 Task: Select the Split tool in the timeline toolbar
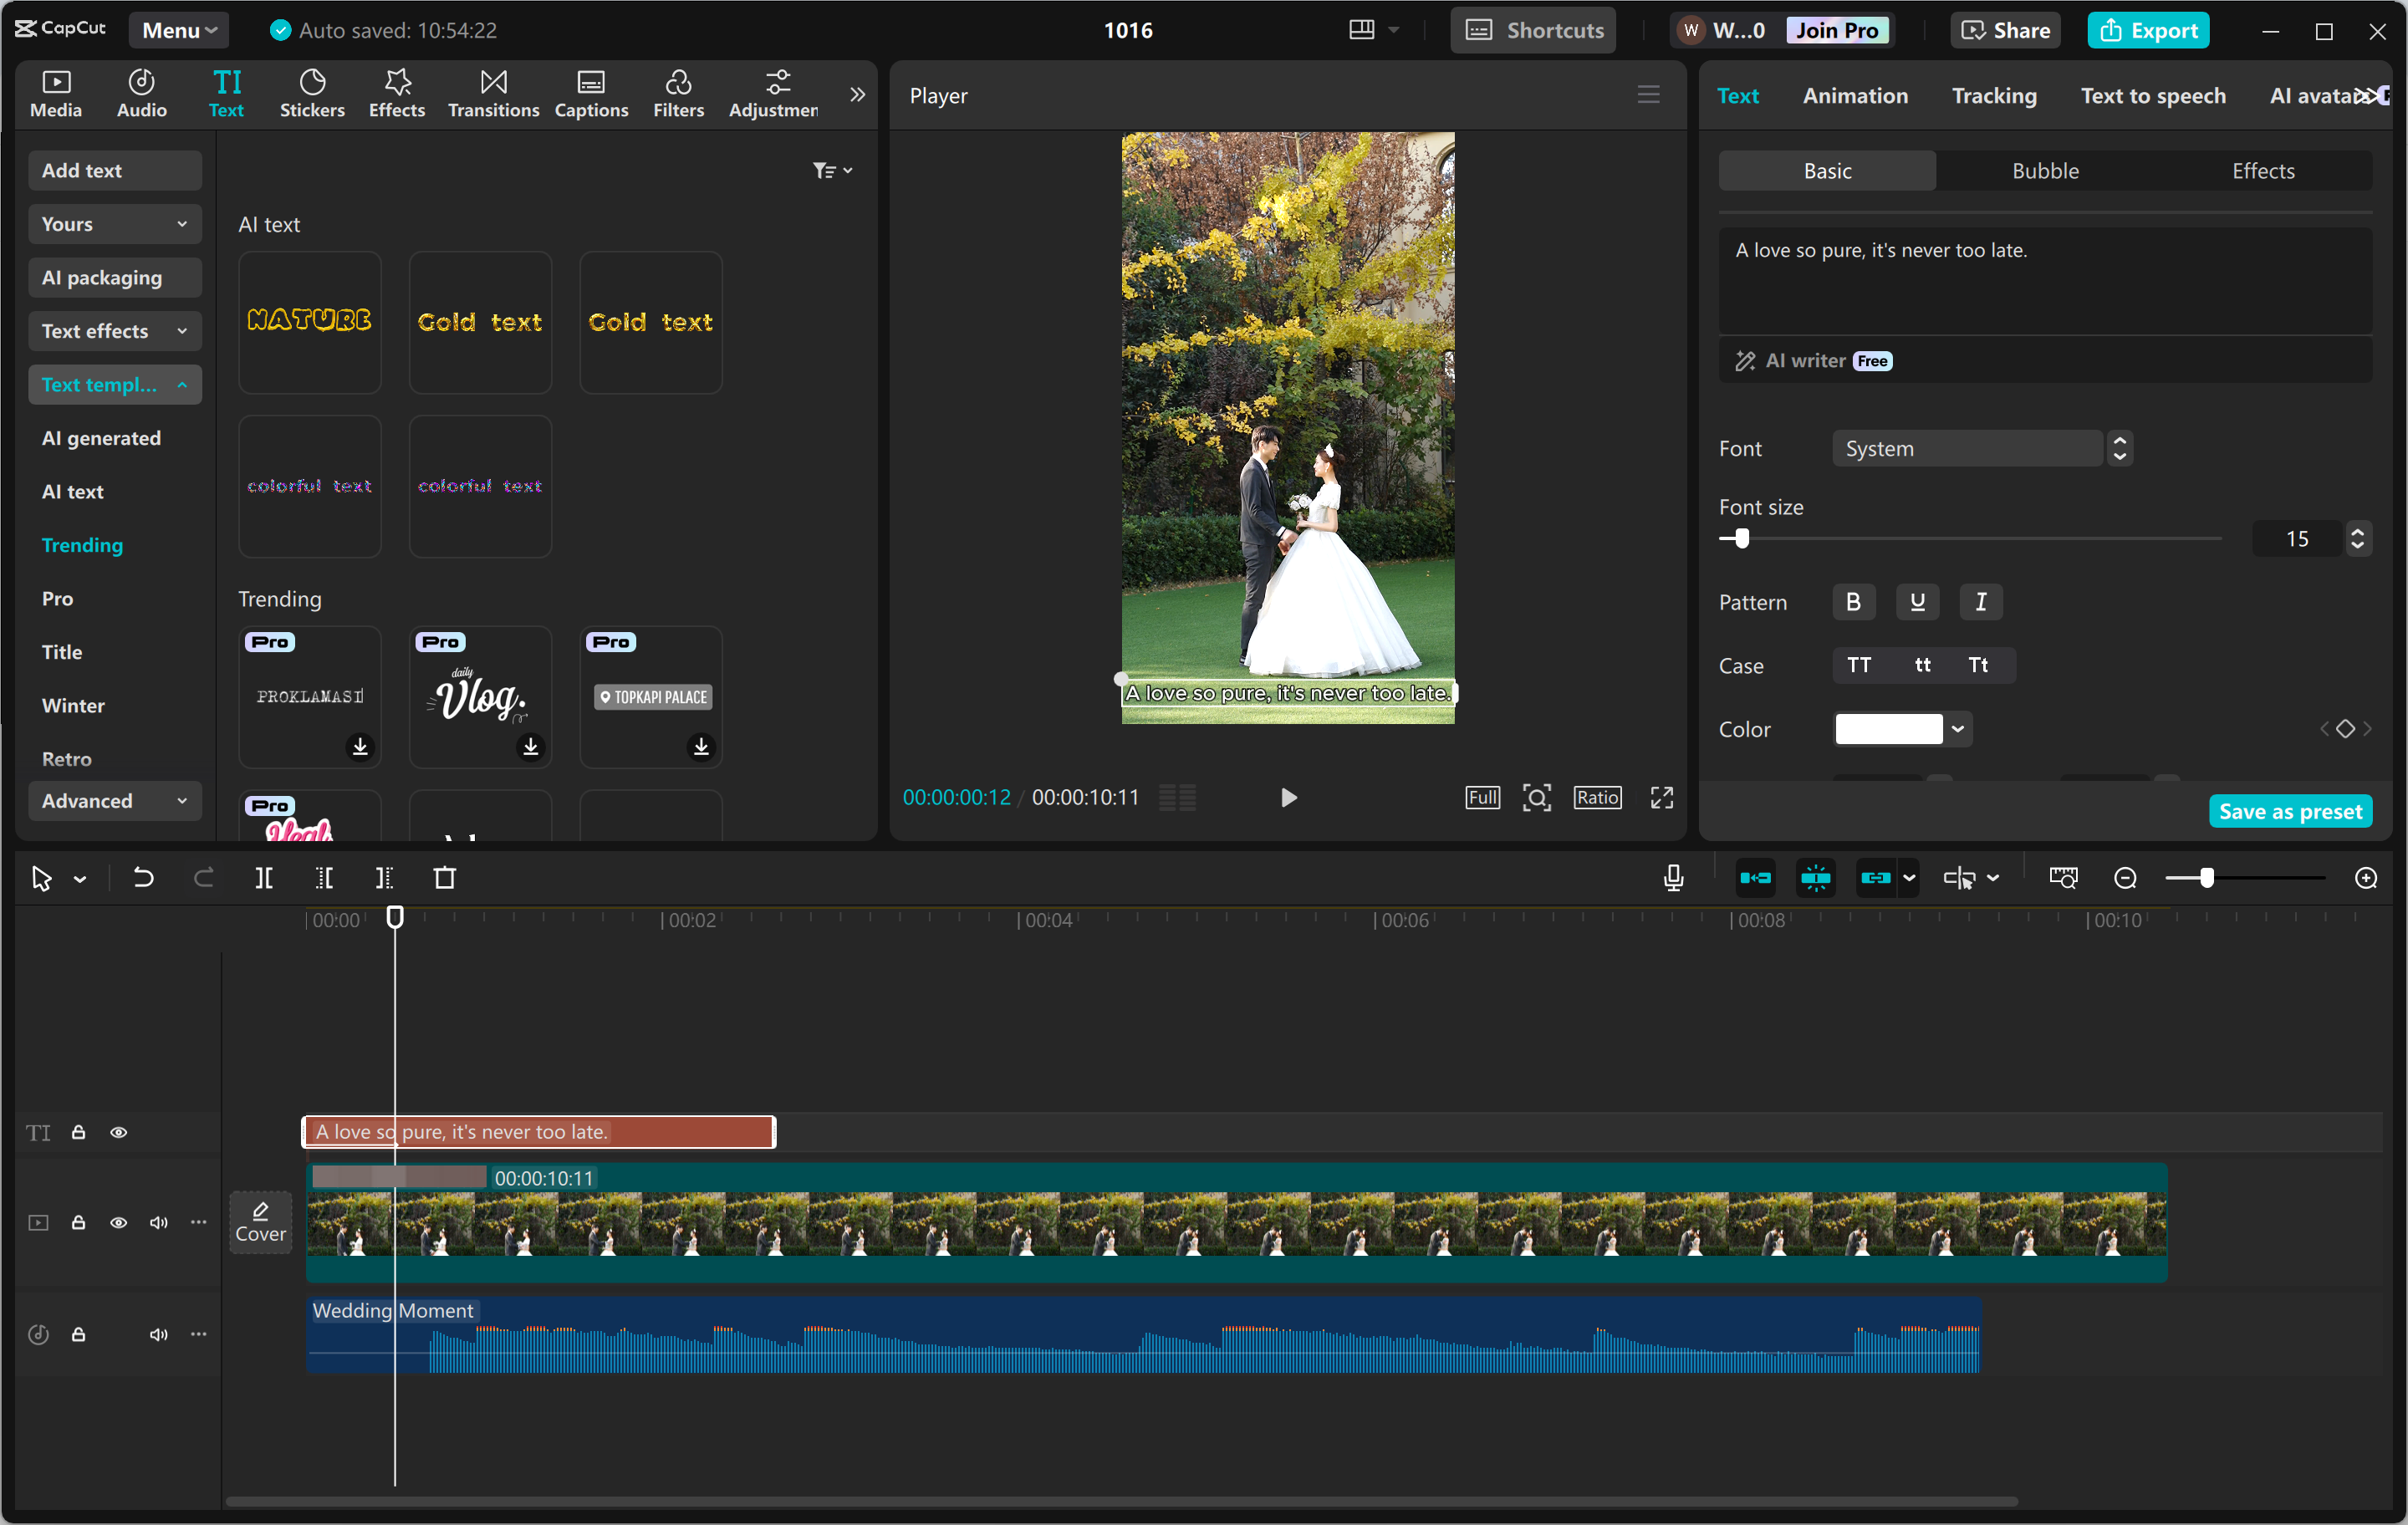[x=265, y=878]
